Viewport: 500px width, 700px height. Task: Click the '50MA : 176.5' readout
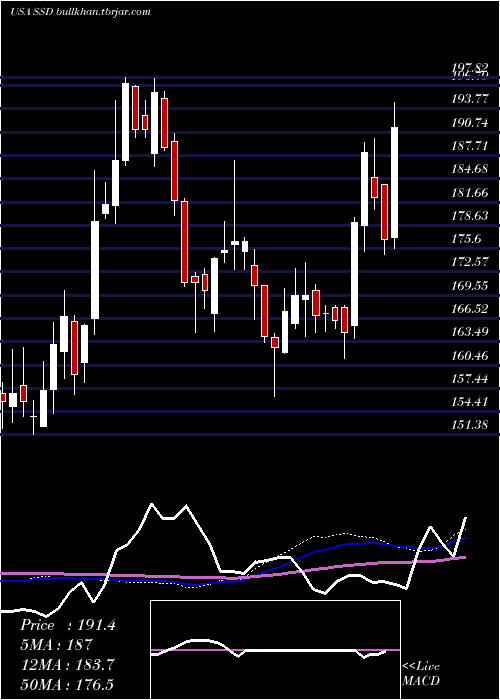(67, 684)
